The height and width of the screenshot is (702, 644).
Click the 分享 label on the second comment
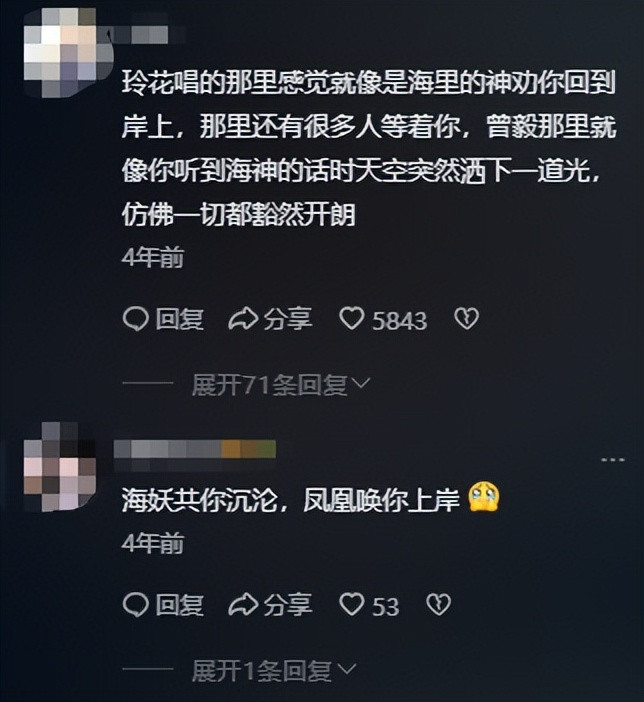coord(288,605)
